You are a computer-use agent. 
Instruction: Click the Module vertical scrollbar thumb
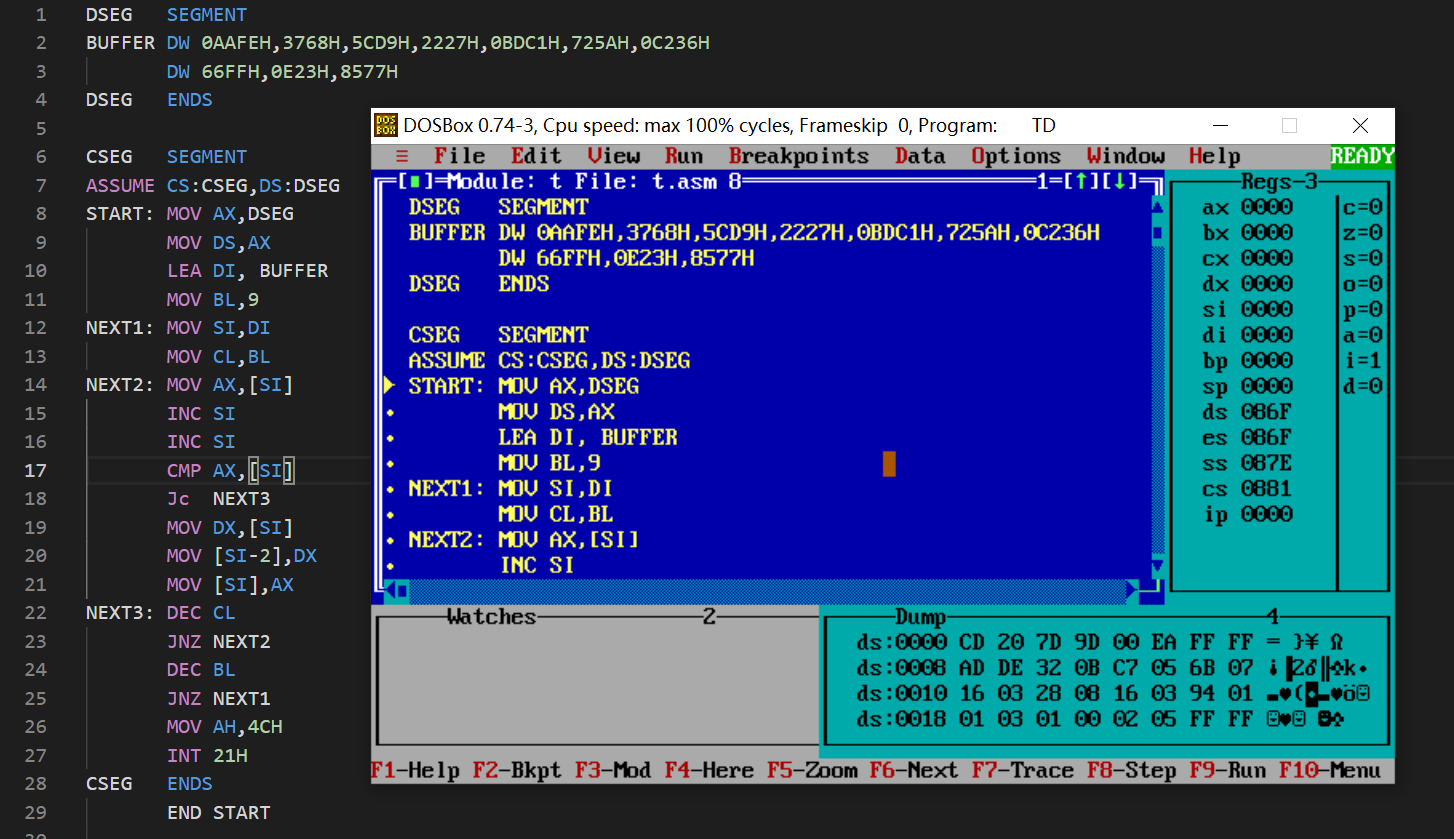click(x=1158, y=233)
